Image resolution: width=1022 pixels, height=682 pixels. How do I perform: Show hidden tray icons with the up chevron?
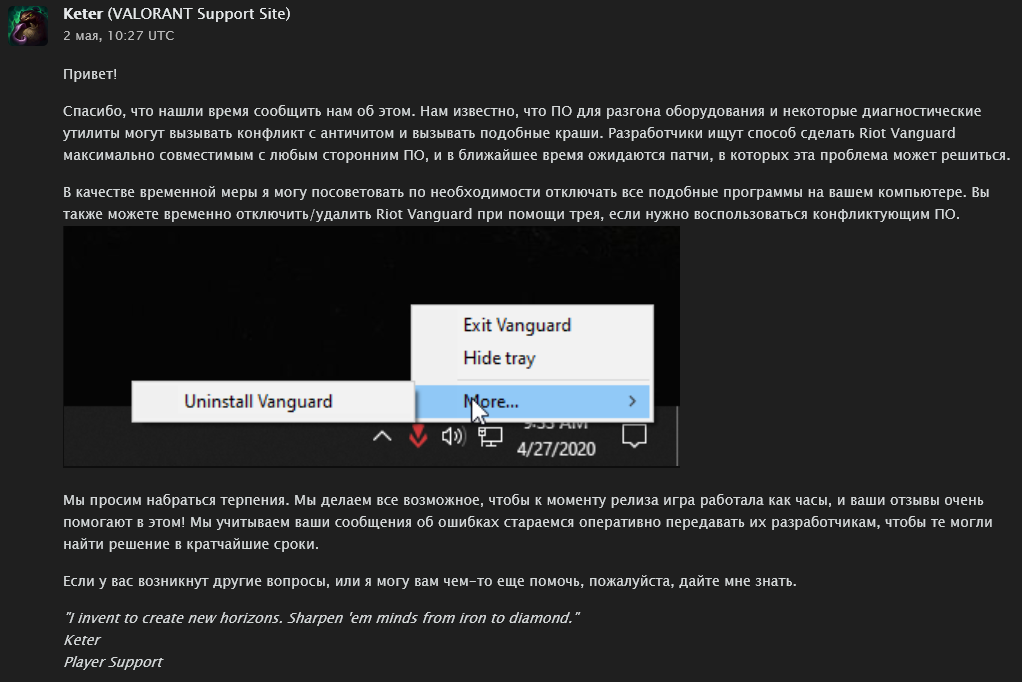pyautogui.click(x=383, y=436)
